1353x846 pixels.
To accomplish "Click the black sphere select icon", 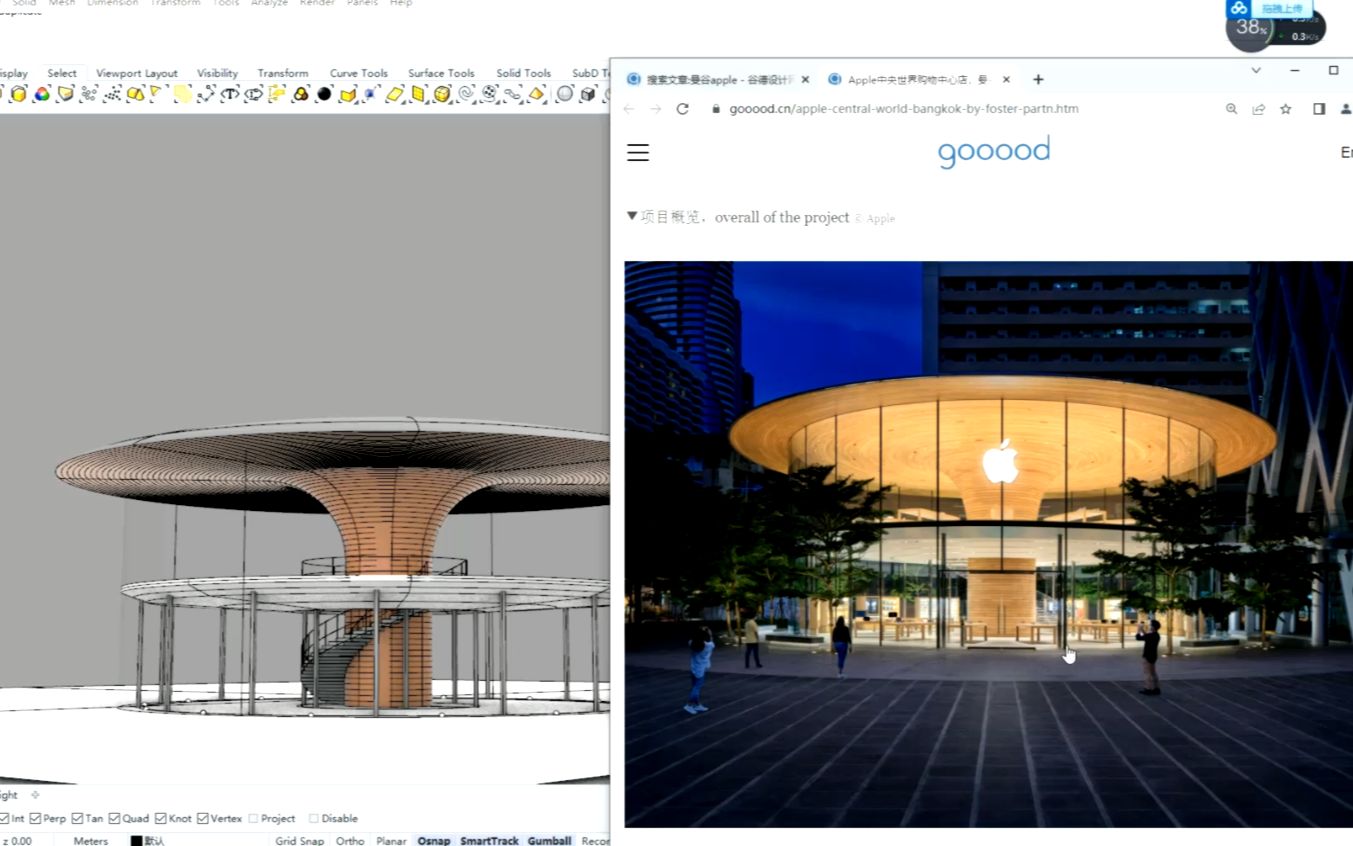I will click(324, 94).
